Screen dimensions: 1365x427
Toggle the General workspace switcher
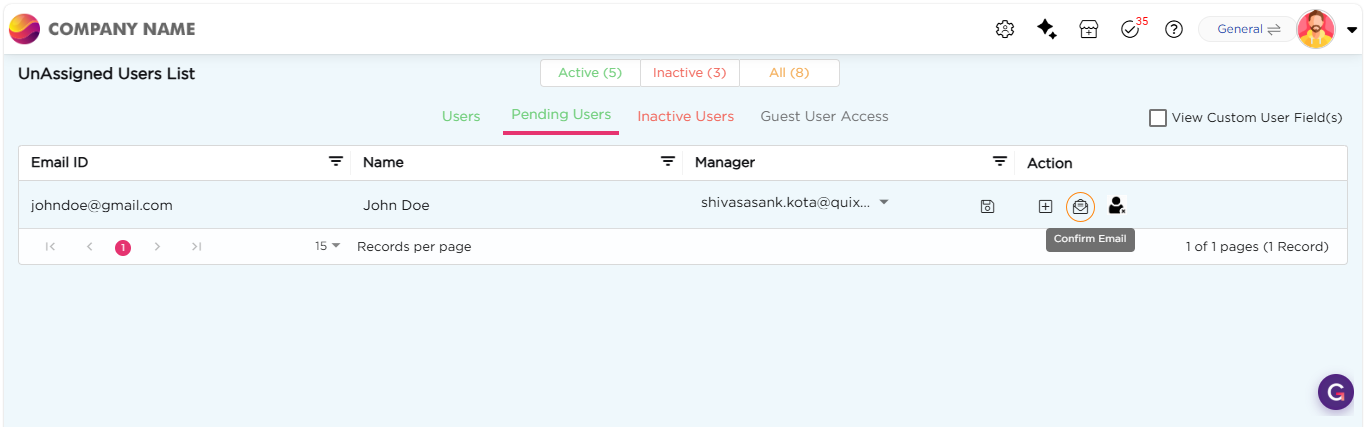1248,29
